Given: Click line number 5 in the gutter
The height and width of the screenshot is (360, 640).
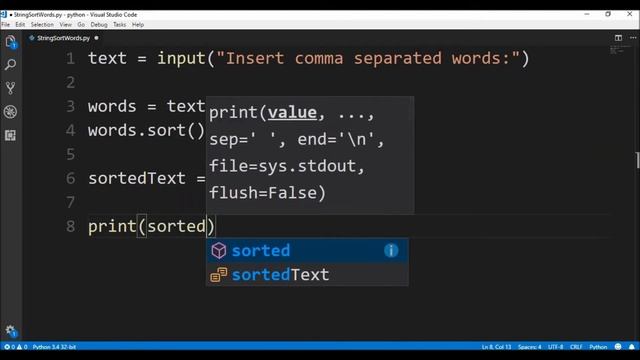Looking at the screenshot, I should 71,154.
